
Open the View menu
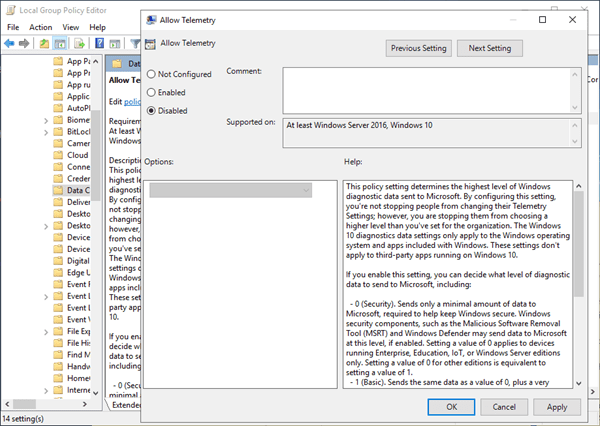point(71,27)
